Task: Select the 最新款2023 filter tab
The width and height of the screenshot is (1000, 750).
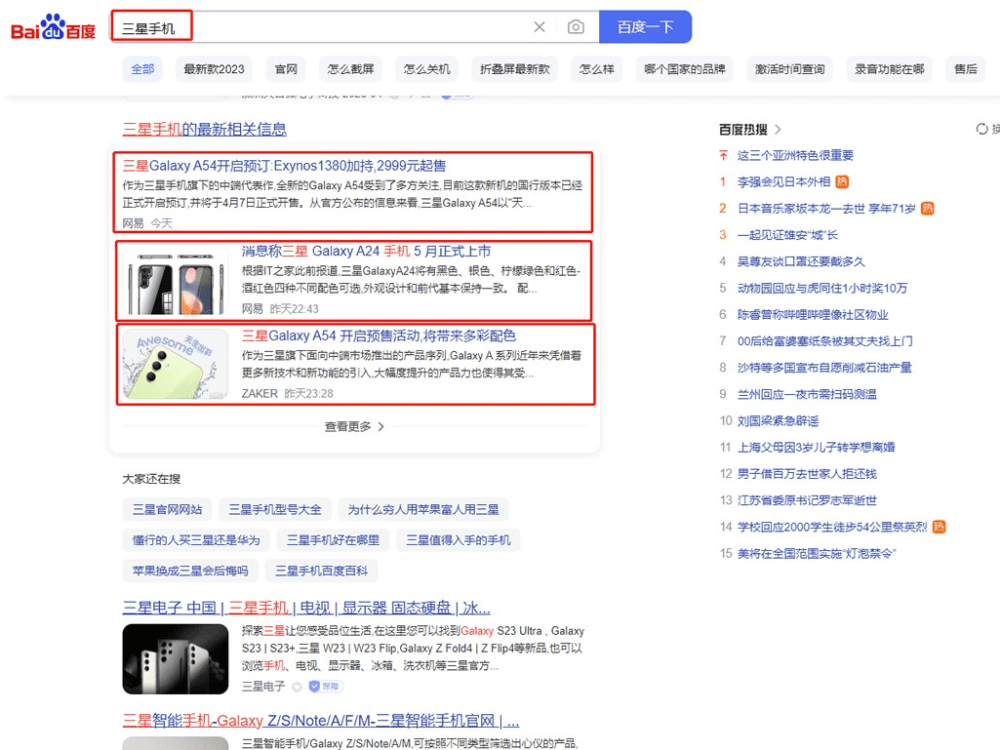Action: [214, 69]
